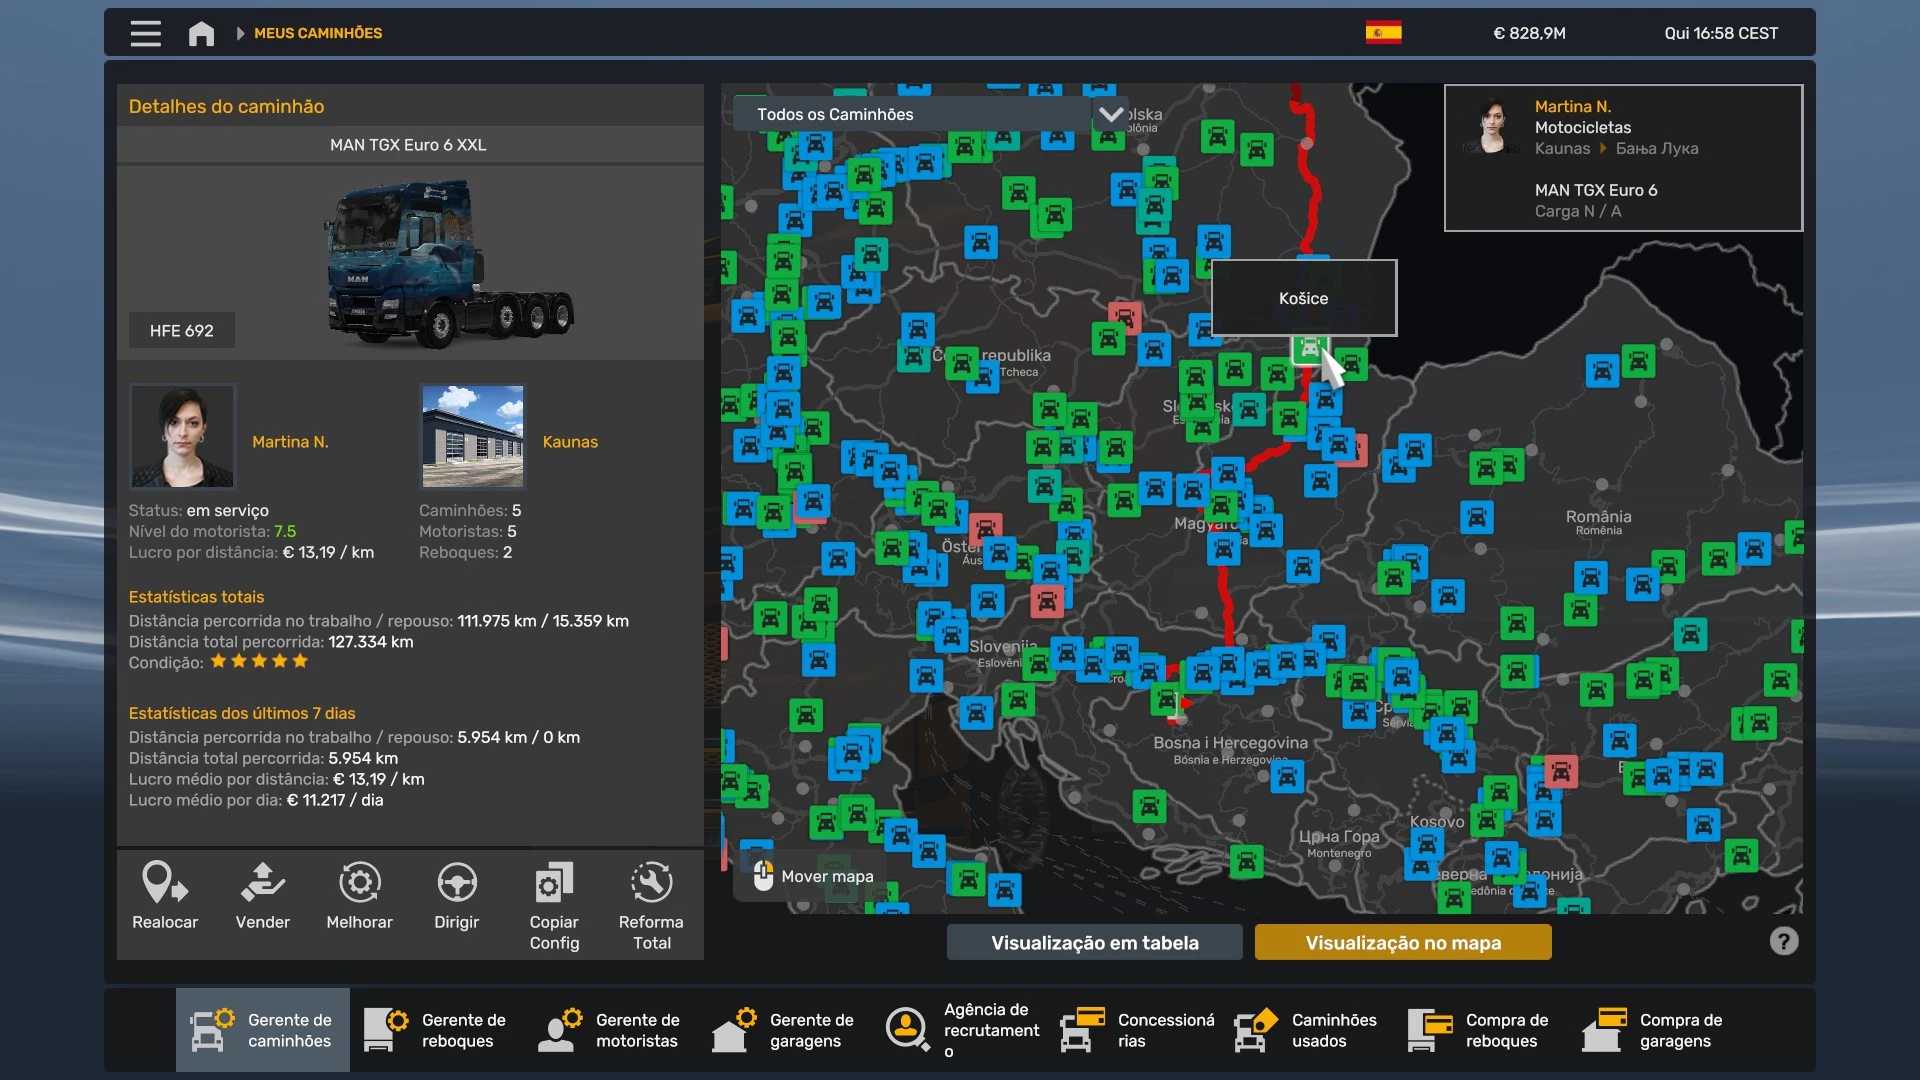Open the help question mark icon
This screenshot has height=1080, width=1920.
coord(1783,941)
